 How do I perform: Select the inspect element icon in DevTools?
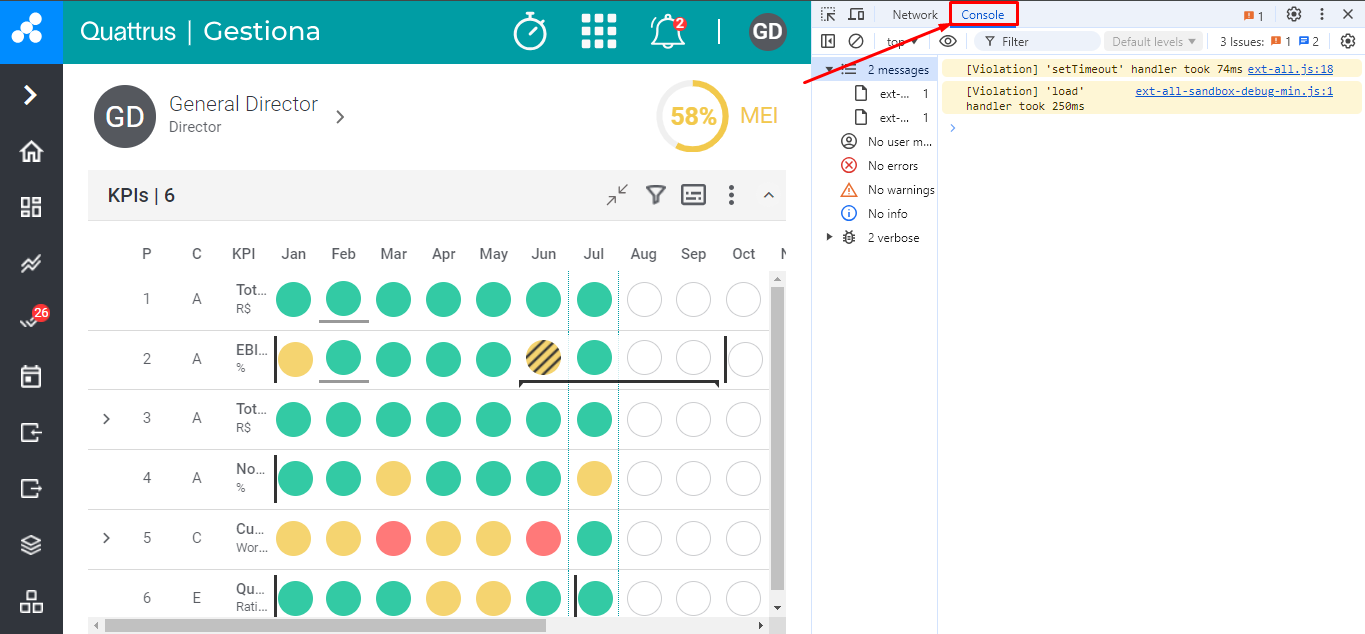(x=828, y=14)
